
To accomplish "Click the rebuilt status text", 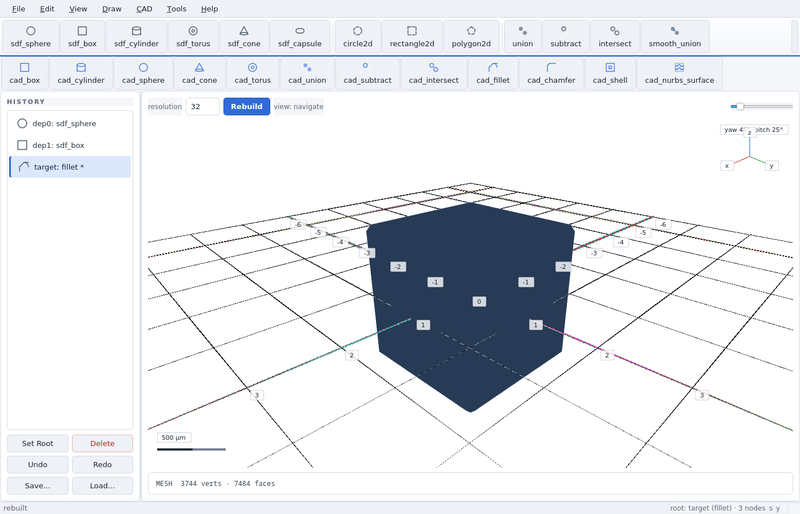I will coord(15,508).
